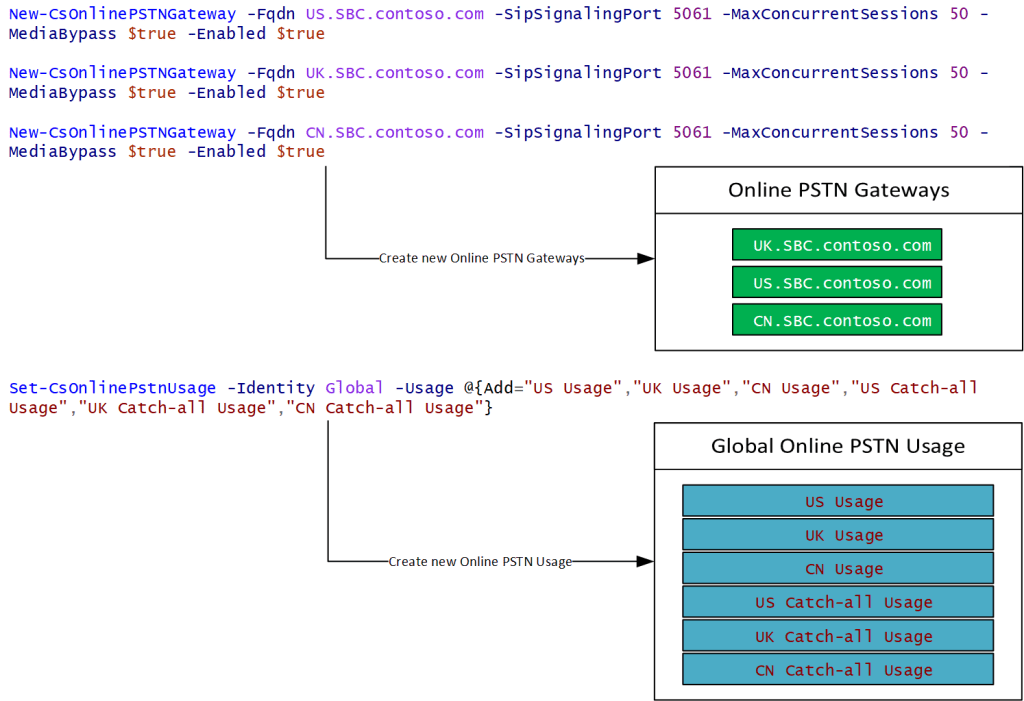This screenshot has height=701, width=1024.
Task: Choose the blue CN Usage box
Action: click(838, 569)
